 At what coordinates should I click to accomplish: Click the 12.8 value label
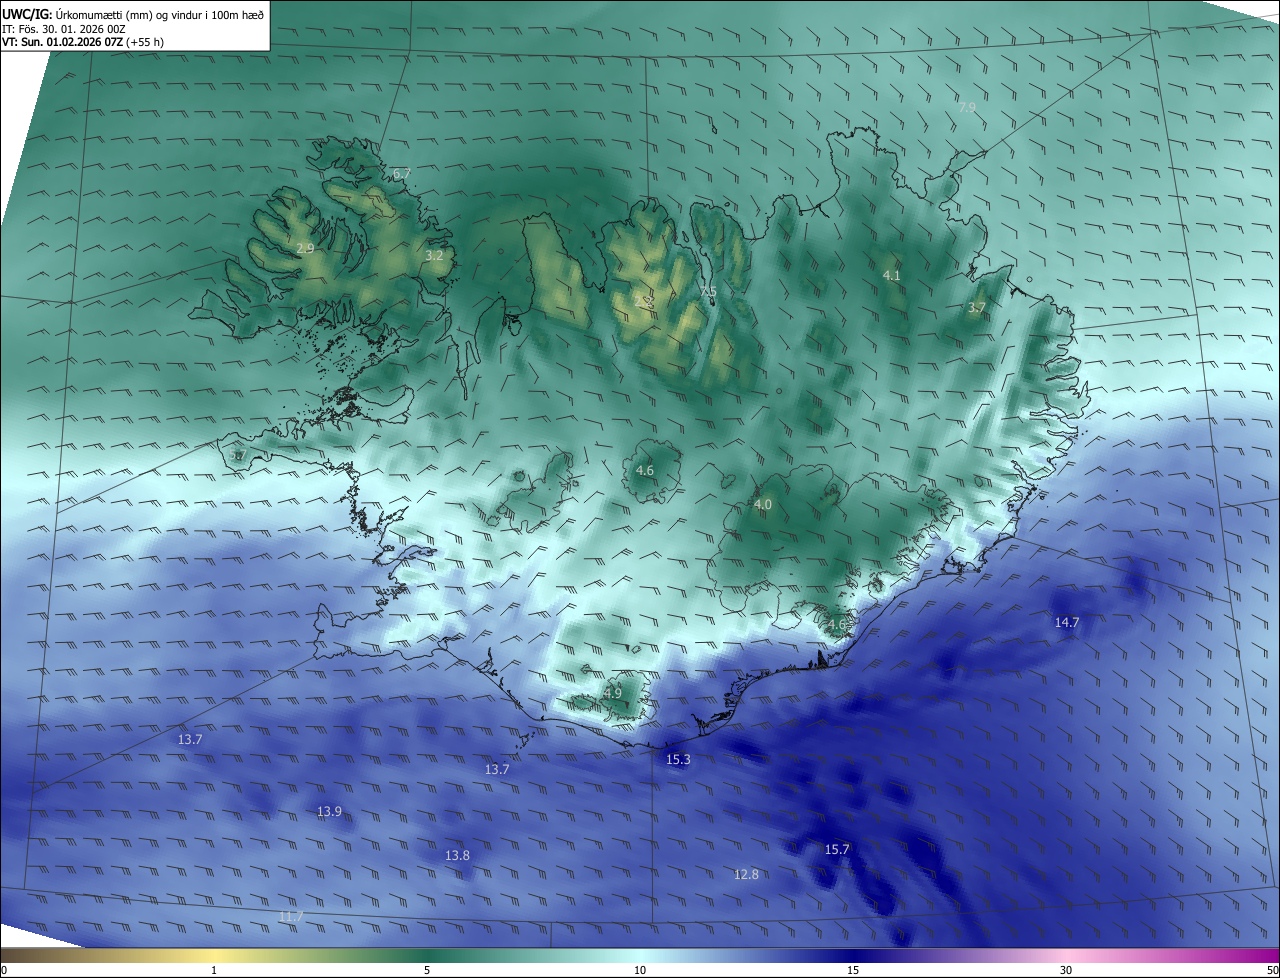coord(746,874)
